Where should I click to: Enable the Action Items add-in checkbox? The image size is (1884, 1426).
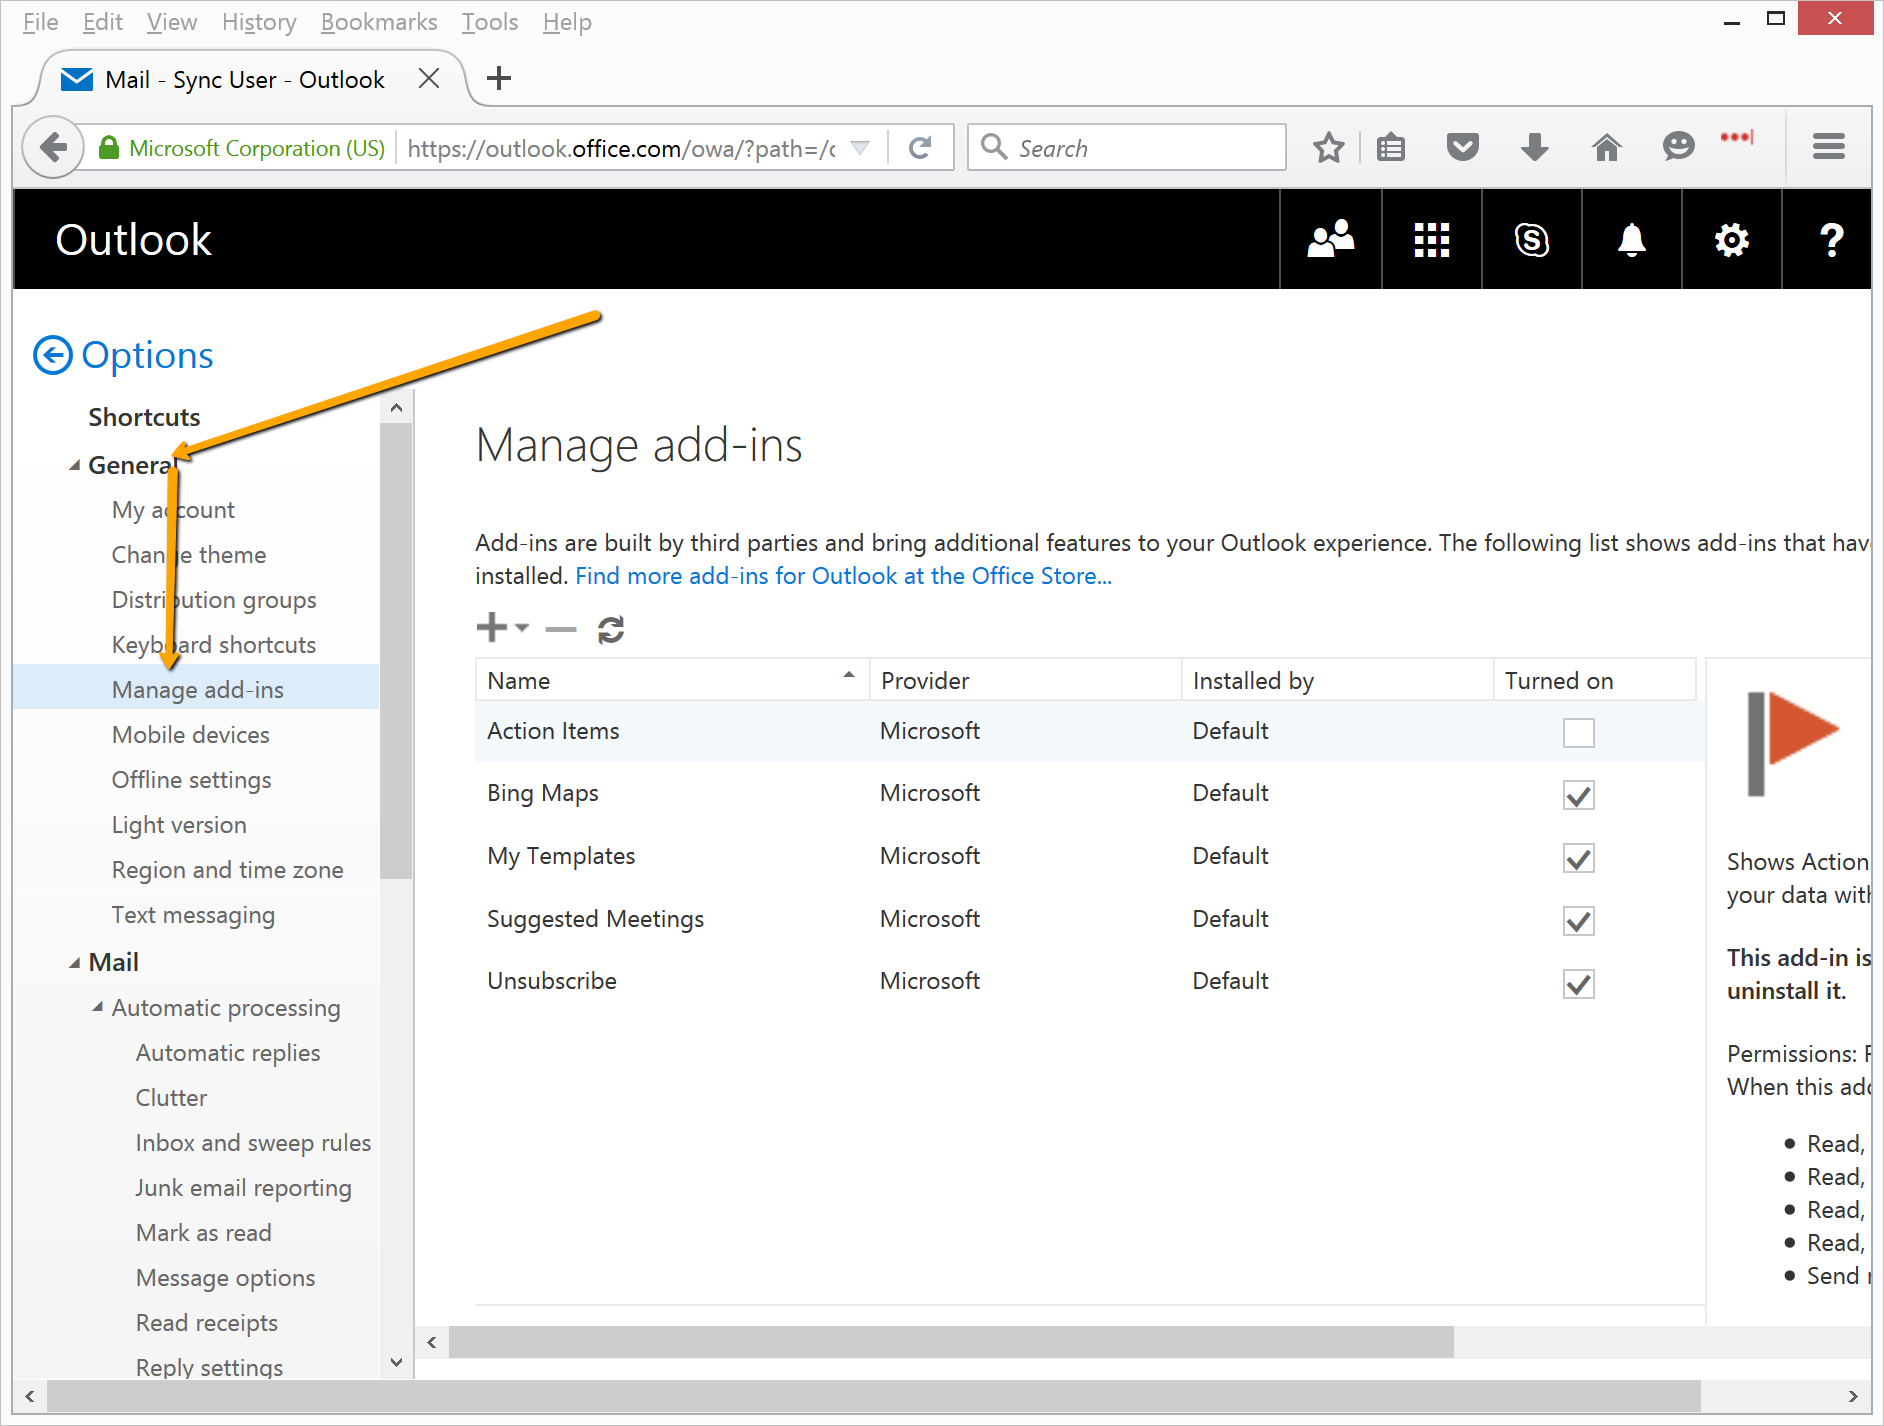coord(1579,733)
